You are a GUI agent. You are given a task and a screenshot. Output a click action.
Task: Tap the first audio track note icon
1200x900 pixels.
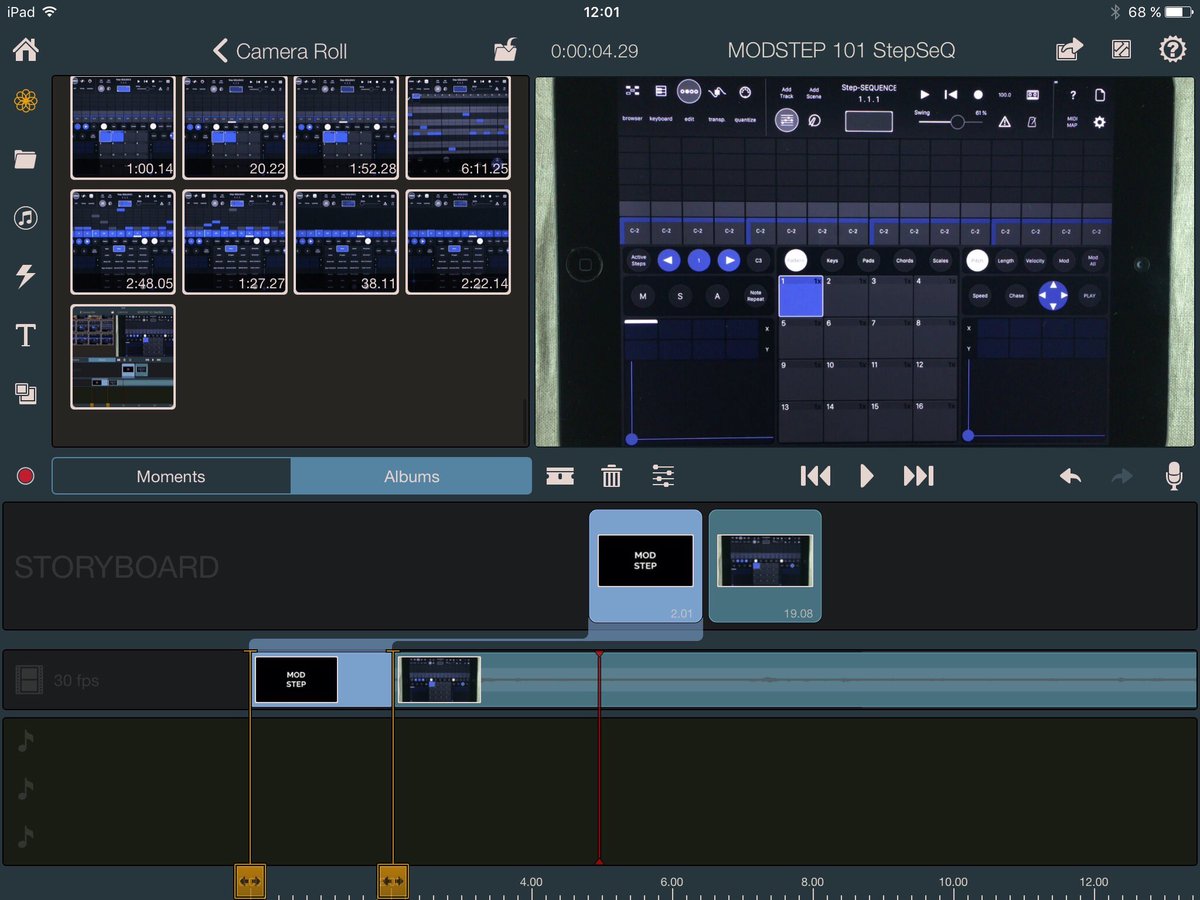(26, 741)
